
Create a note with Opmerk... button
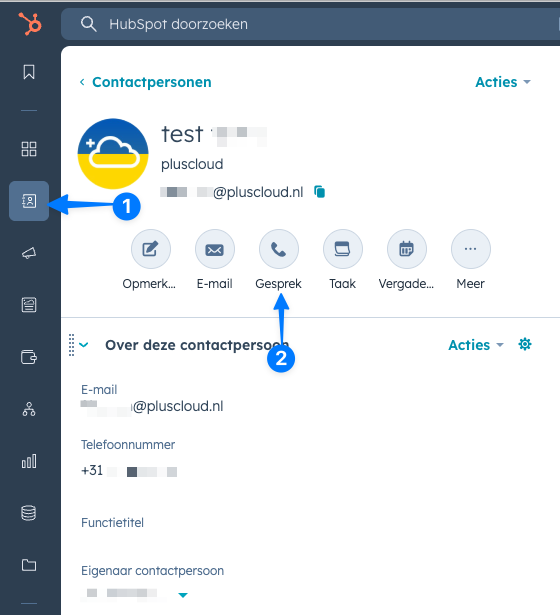pos(151,249)
